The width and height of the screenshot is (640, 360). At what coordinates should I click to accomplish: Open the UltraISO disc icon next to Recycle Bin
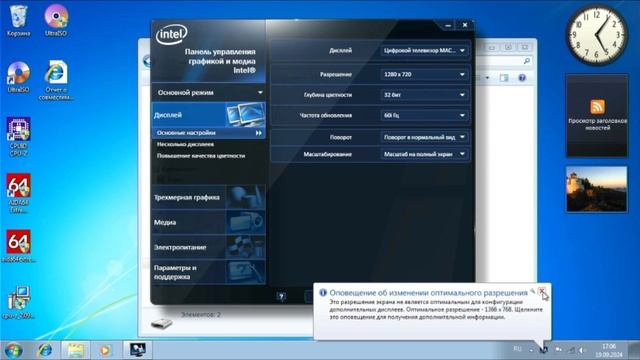[56, 21]
